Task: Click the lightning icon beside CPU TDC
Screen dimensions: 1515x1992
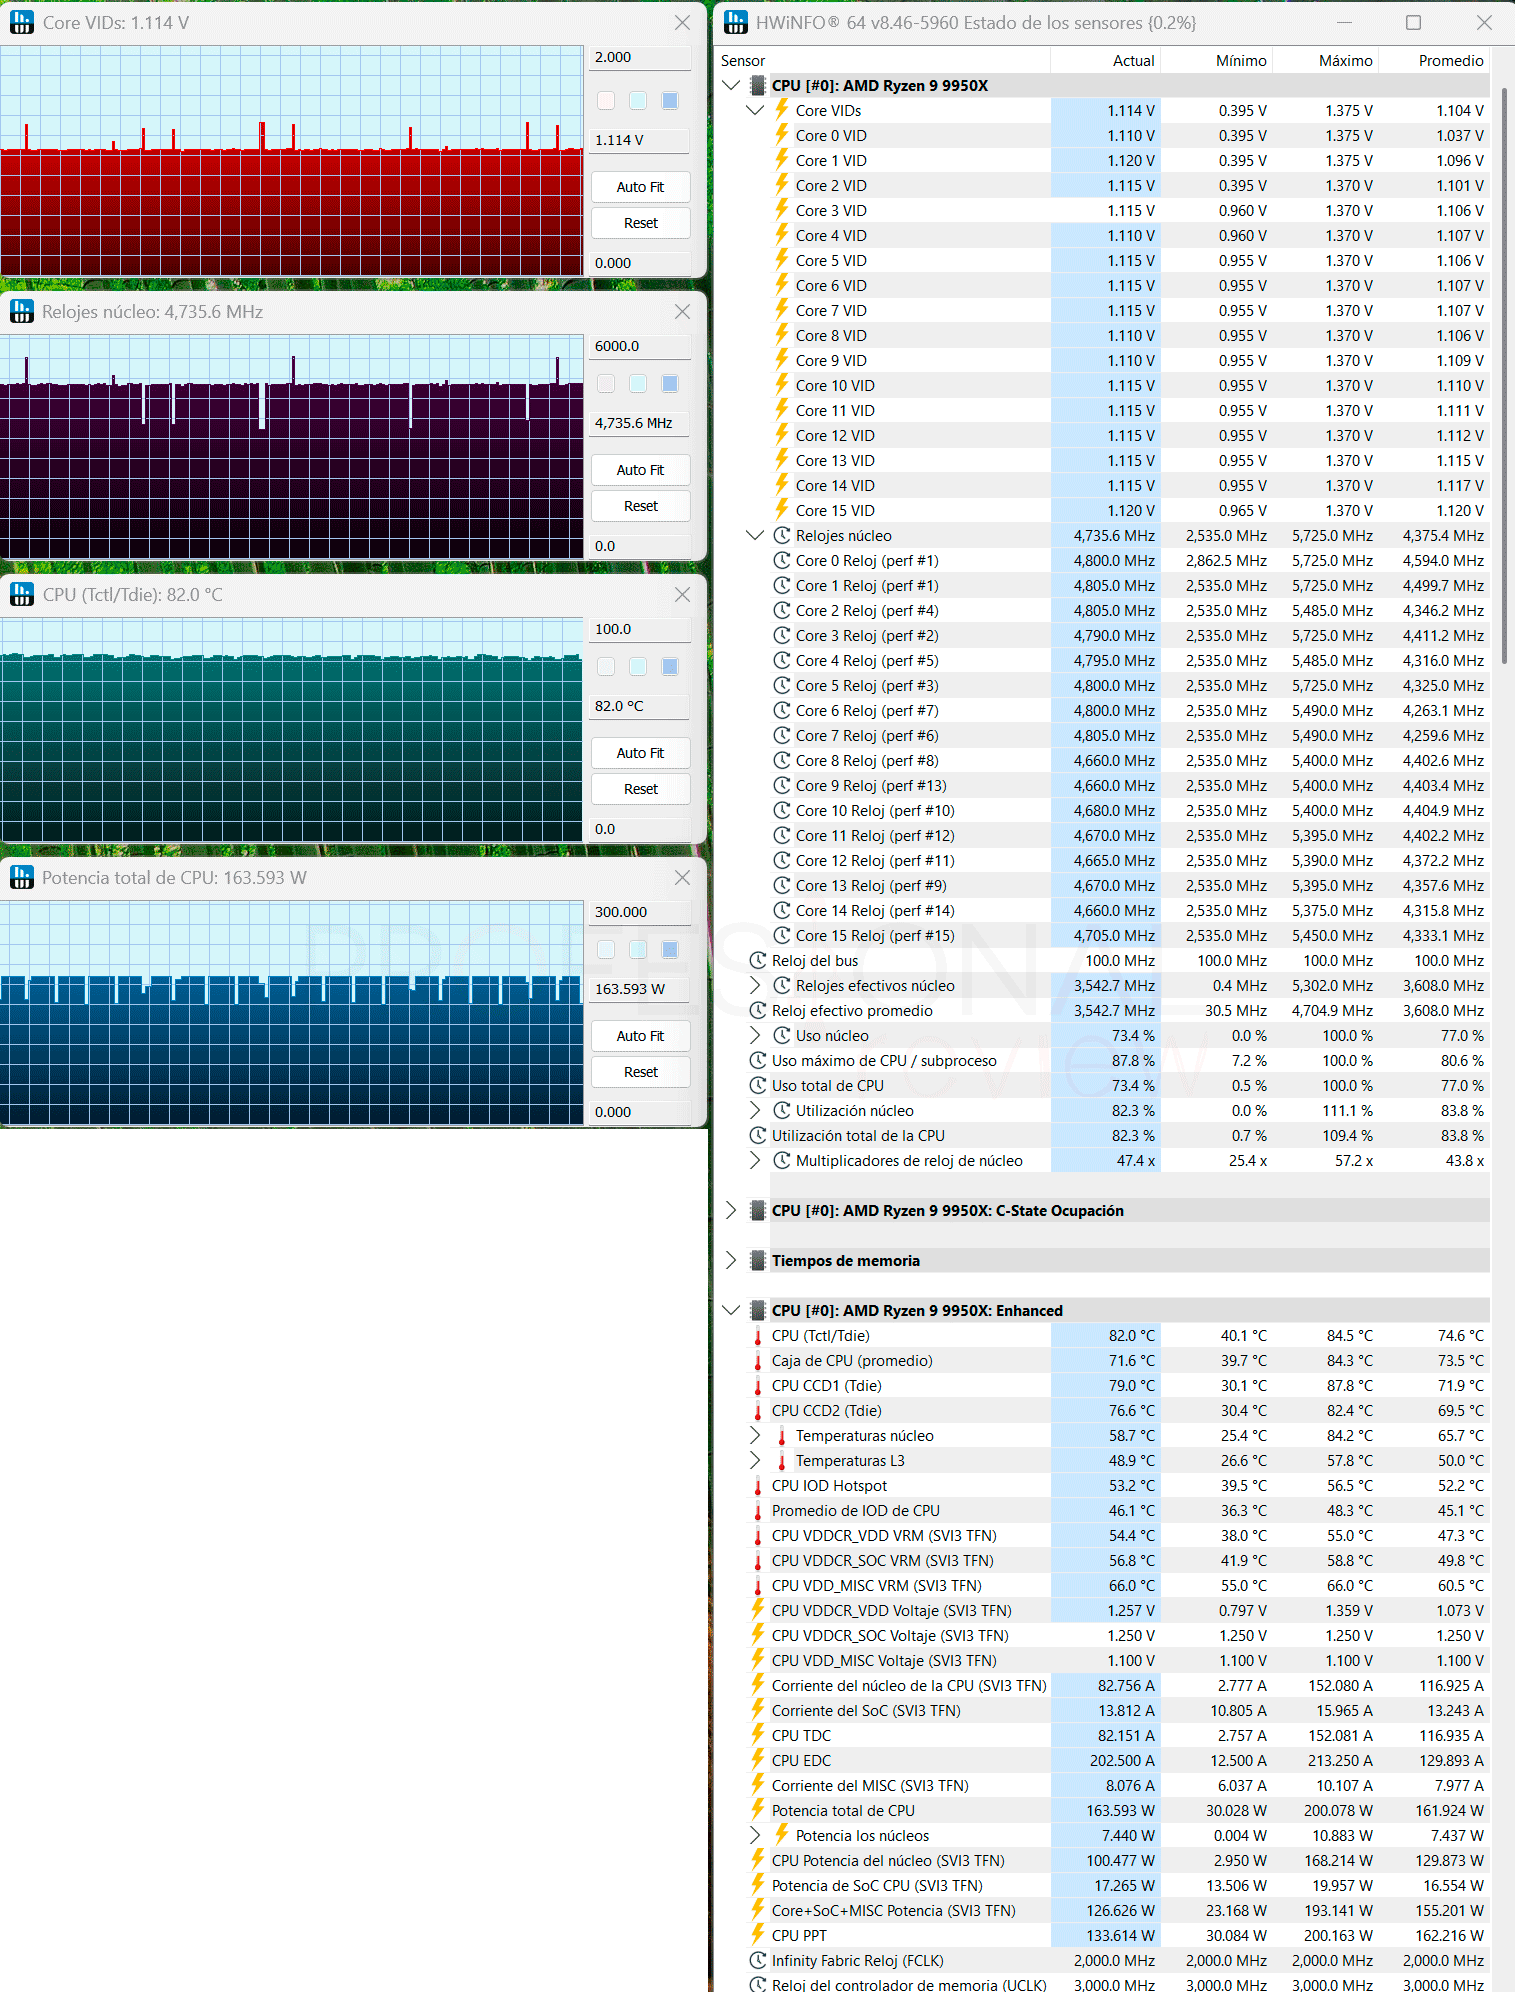Action: tap(758, 1735)
